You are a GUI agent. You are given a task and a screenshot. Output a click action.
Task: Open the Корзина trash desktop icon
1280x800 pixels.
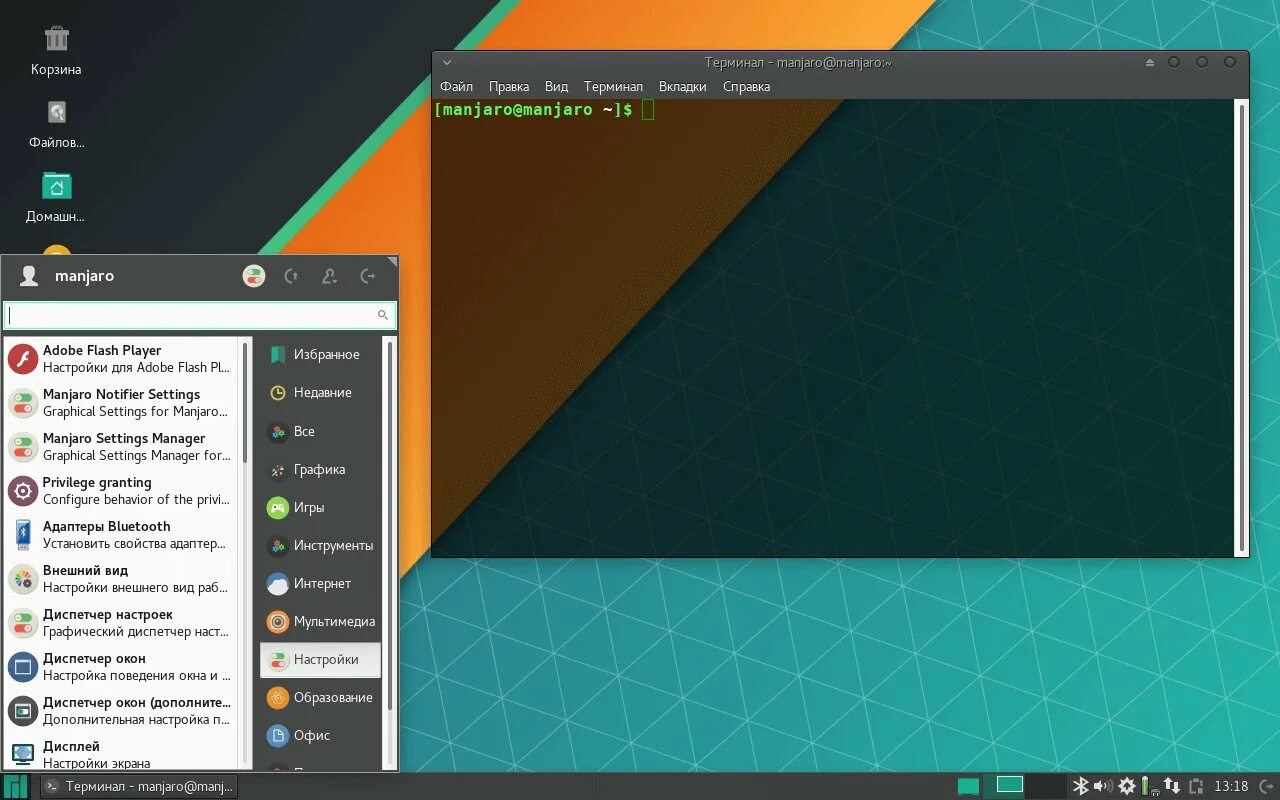pos(56,50)
